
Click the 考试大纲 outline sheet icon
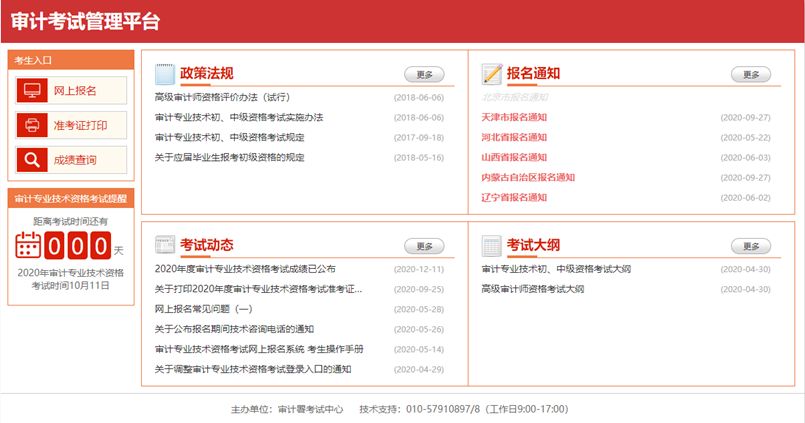pyautogui.click(x=492, y=245)
